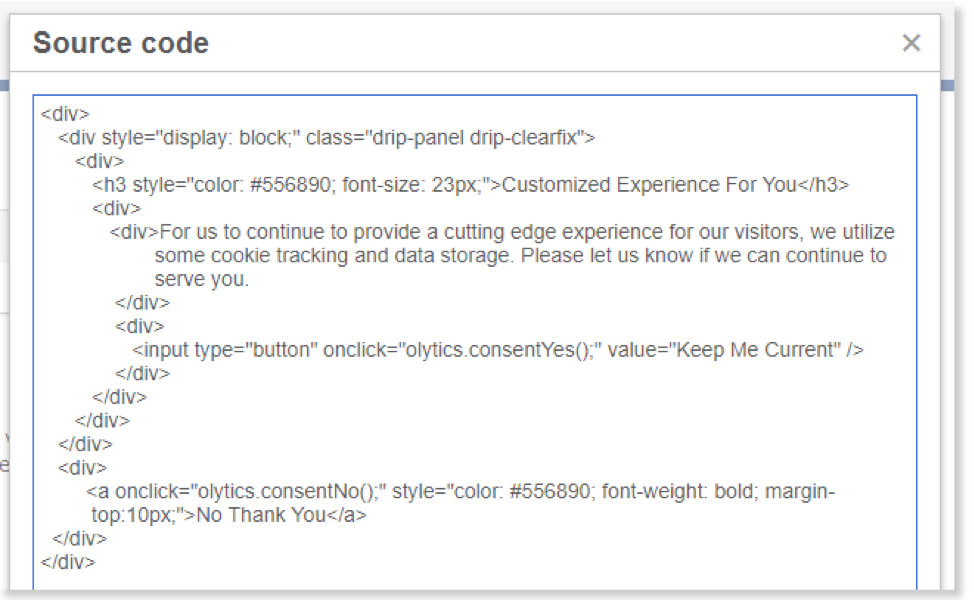974x600 pixels.
Task: Place cursor after 'serve you.' text
Action: [250, 279]
